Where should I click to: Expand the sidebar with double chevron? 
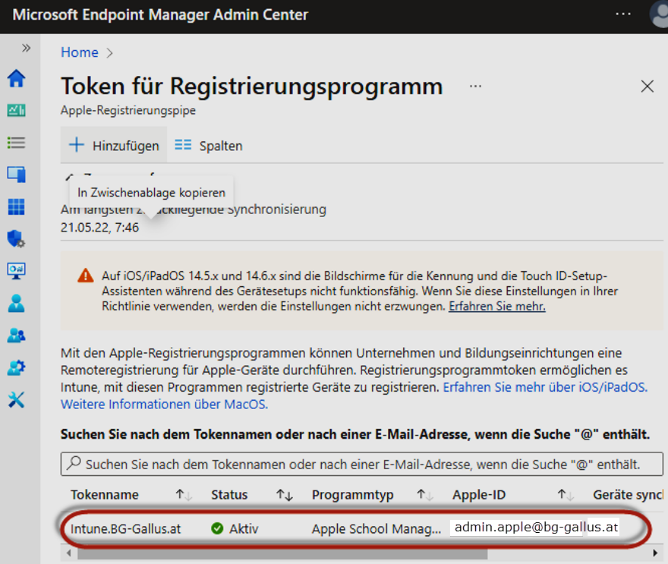click(26, 47)
